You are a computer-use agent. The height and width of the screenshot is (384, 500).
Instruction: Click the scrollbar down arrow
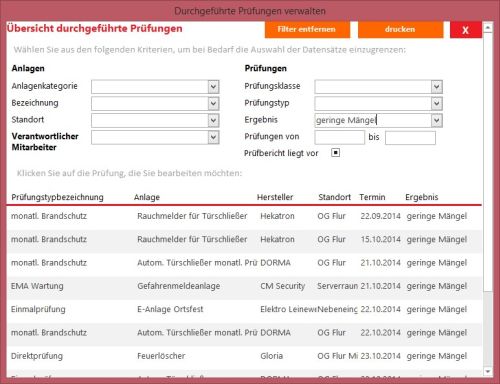(488, 371)
